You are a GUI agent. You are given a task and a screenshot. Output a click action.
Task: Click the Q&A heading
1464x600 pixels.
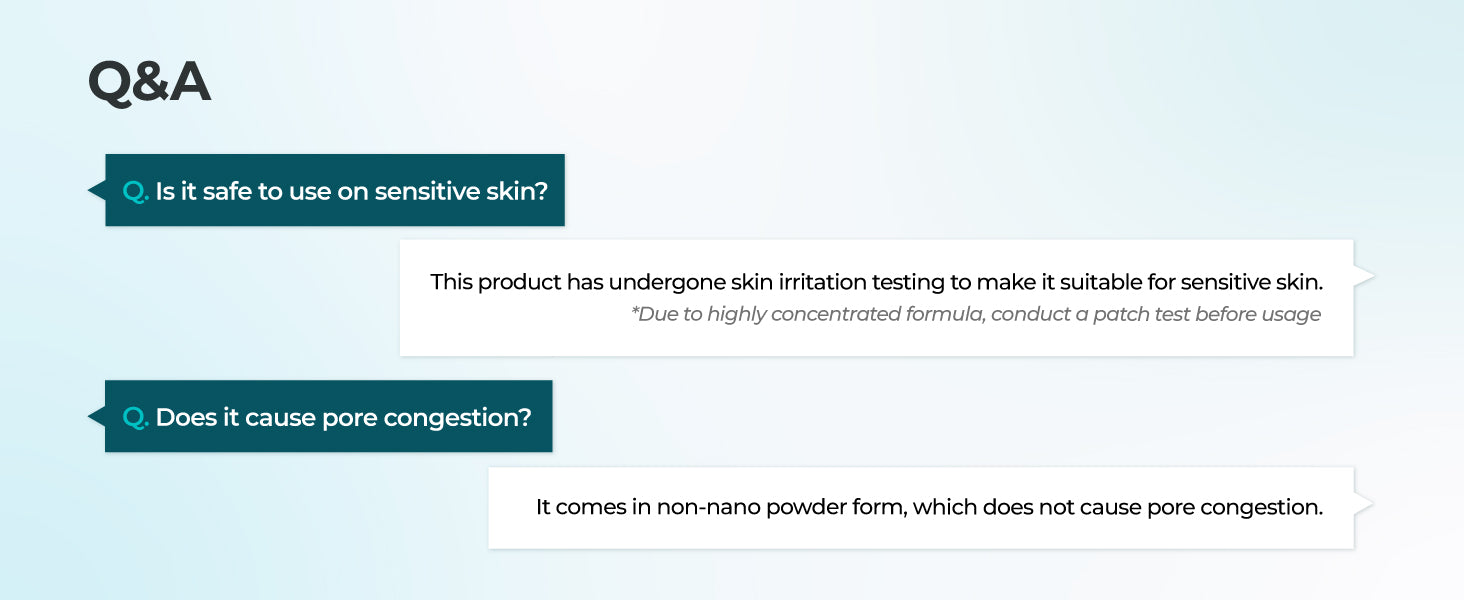coord(149,82)
